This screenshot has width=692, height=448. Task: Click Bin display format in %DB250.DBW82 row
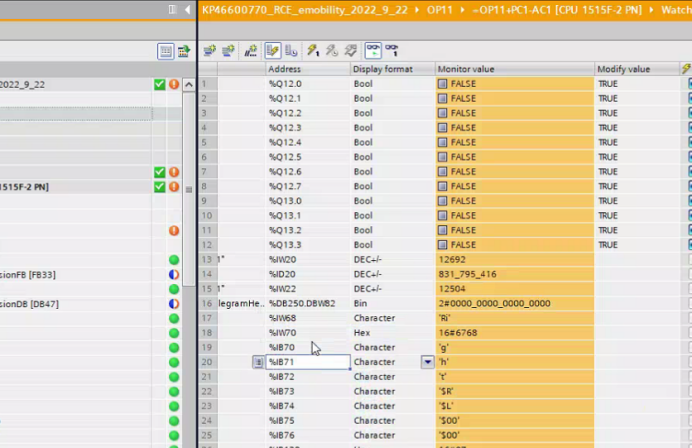tap(392, 303)
